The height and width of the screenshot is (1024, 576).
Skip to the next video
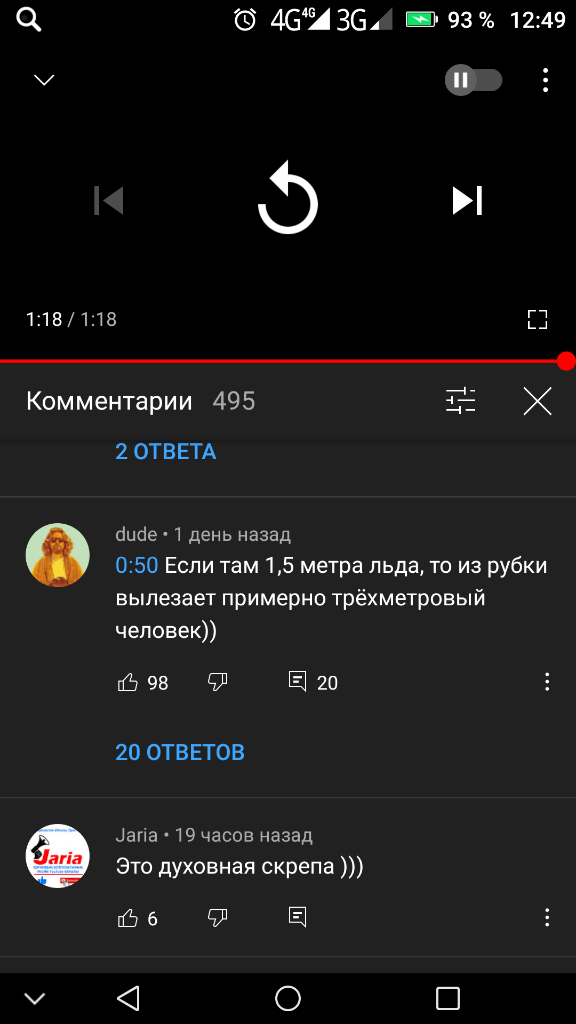coord(468,200)
